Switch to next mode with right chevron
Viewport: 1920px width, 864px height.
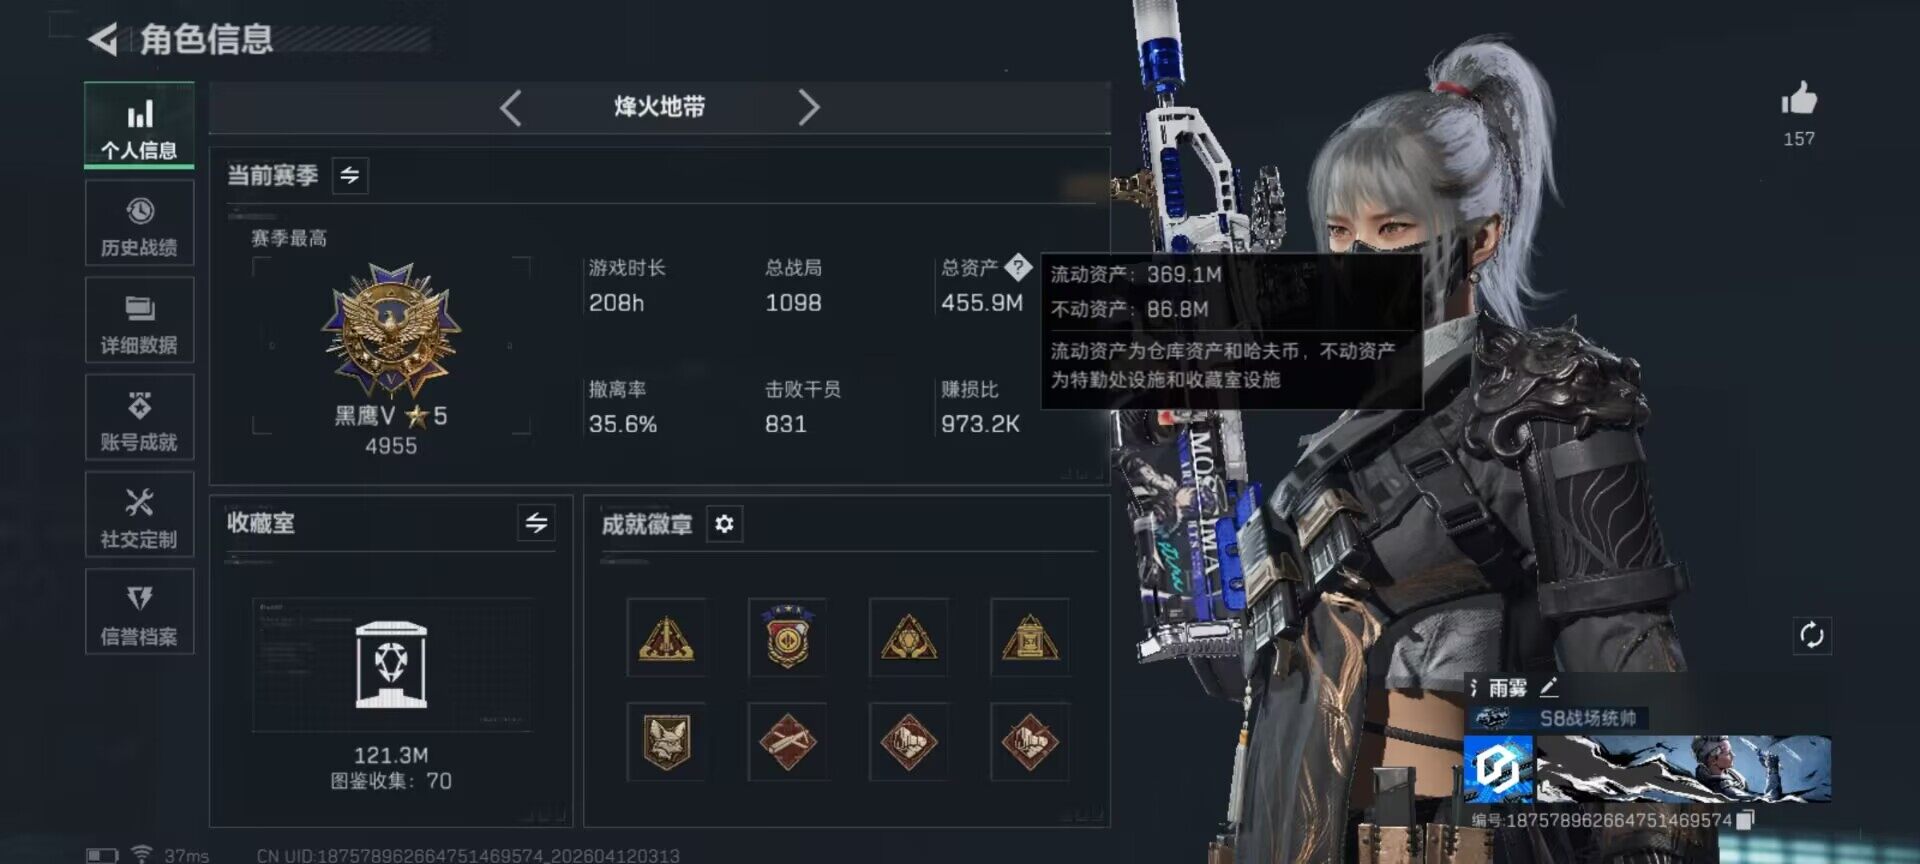click(x=808, y=107)
